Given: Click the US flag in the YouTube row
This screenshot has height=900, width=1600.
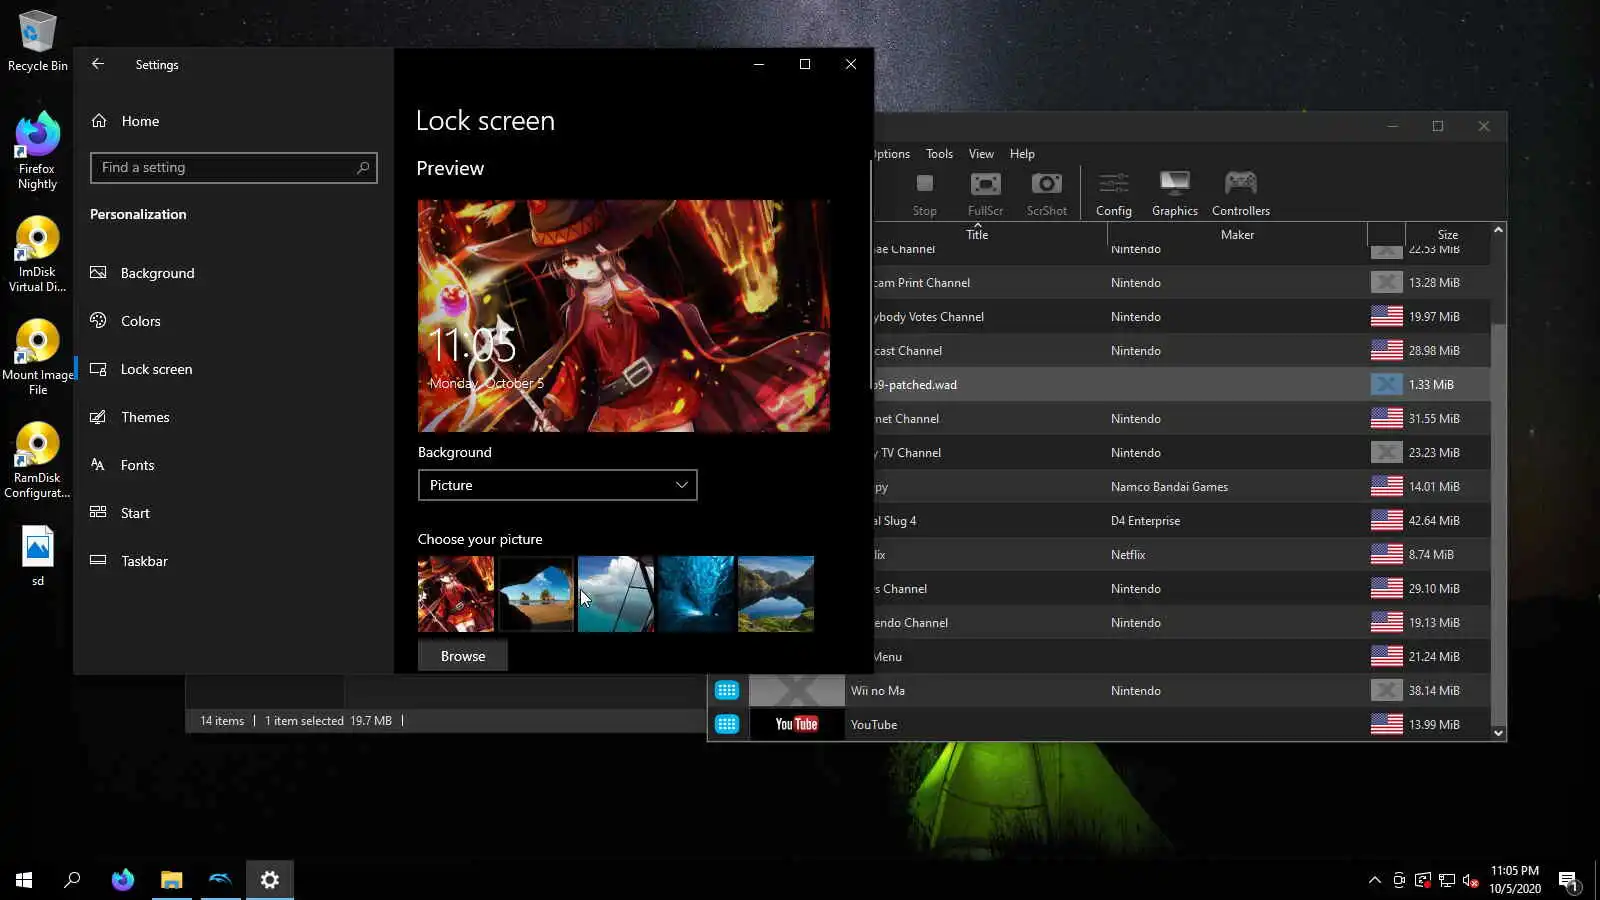Looking at the screenshot, I should click(x=1386, y=724).
